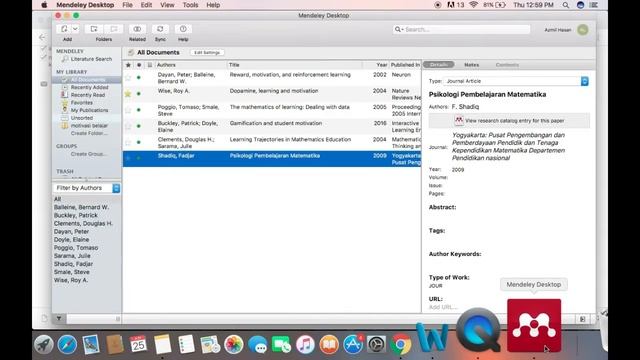Image resolution: width=640 pixels, height=360 pixels.
Task: Toggle favorite star for Dayan, Peter row
Action: (x=128, y=78)
